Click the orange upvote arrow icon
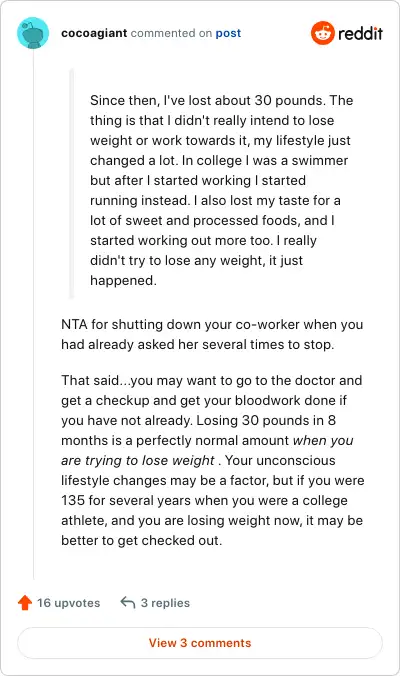 [25, 602]
